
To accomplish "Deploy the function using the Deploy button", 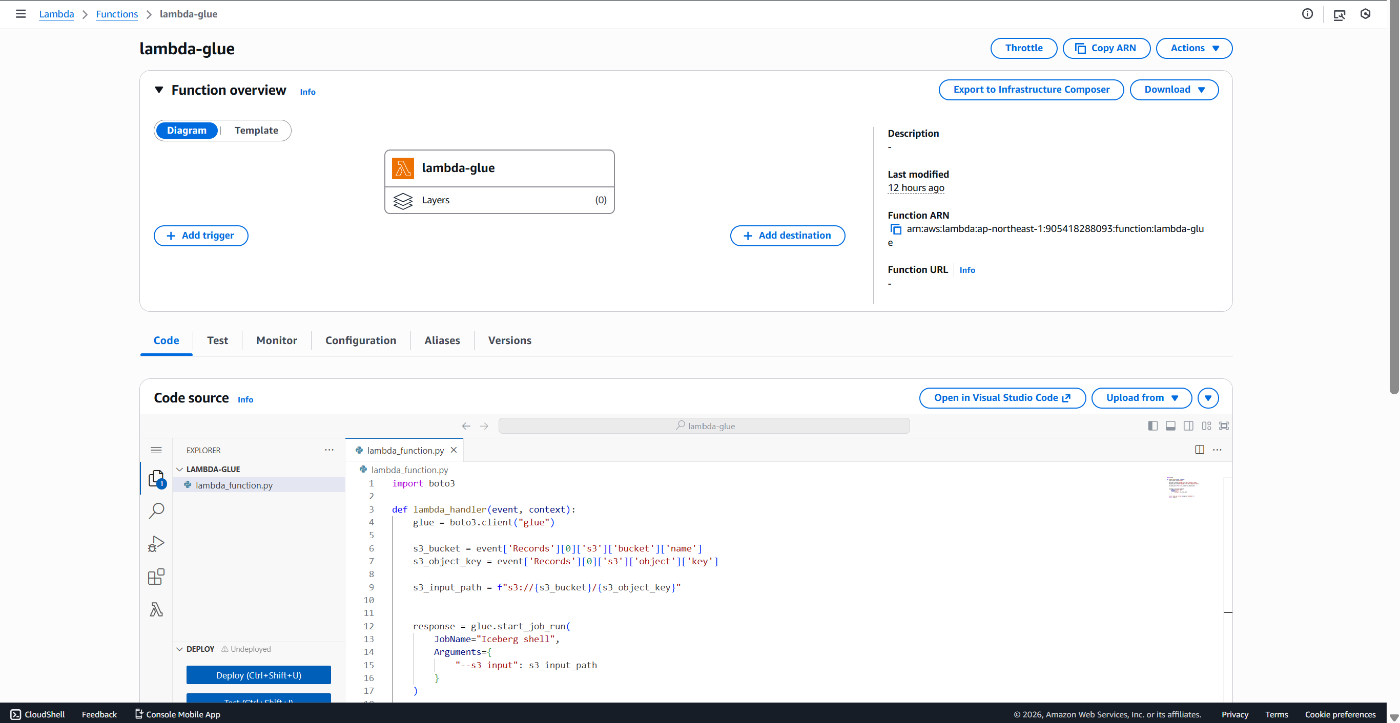I will point(257,674).
